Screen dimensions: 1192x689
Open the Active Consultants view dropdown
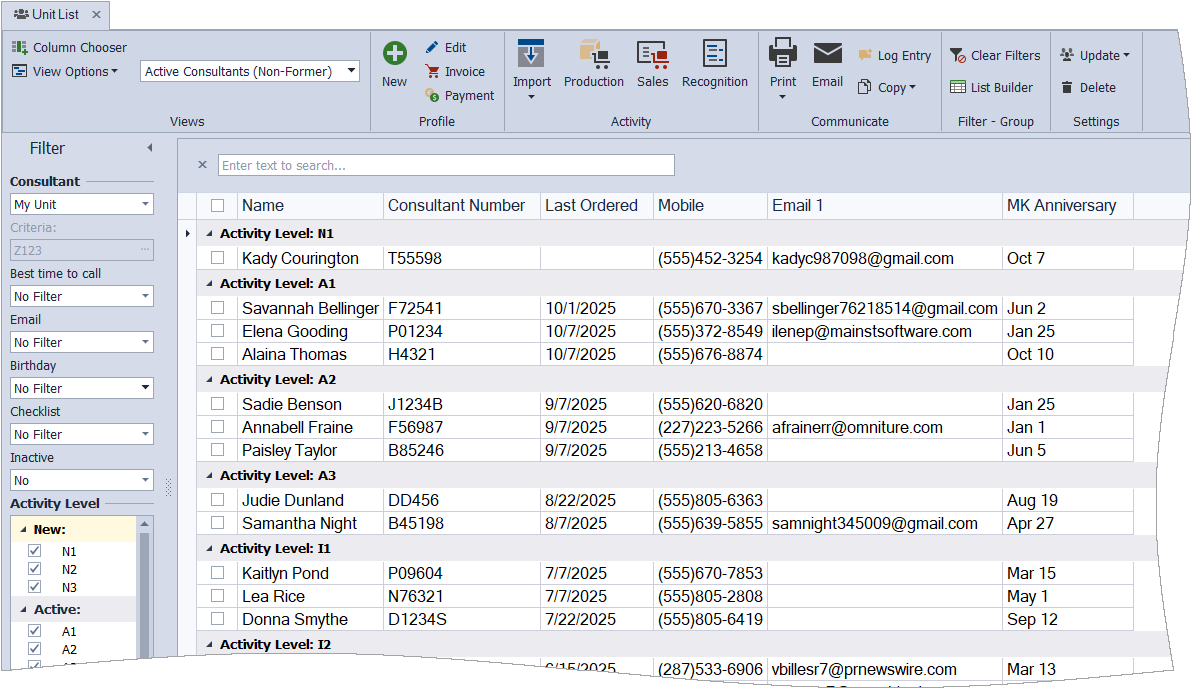351,71
